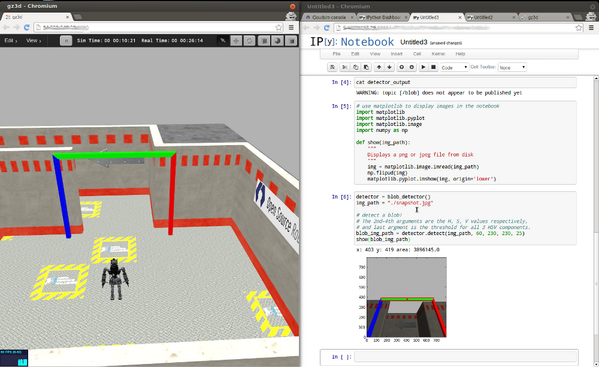The image size is (599, 367).
Task: Save the notebook using the toolbar icon
Action: coord(332,67)
